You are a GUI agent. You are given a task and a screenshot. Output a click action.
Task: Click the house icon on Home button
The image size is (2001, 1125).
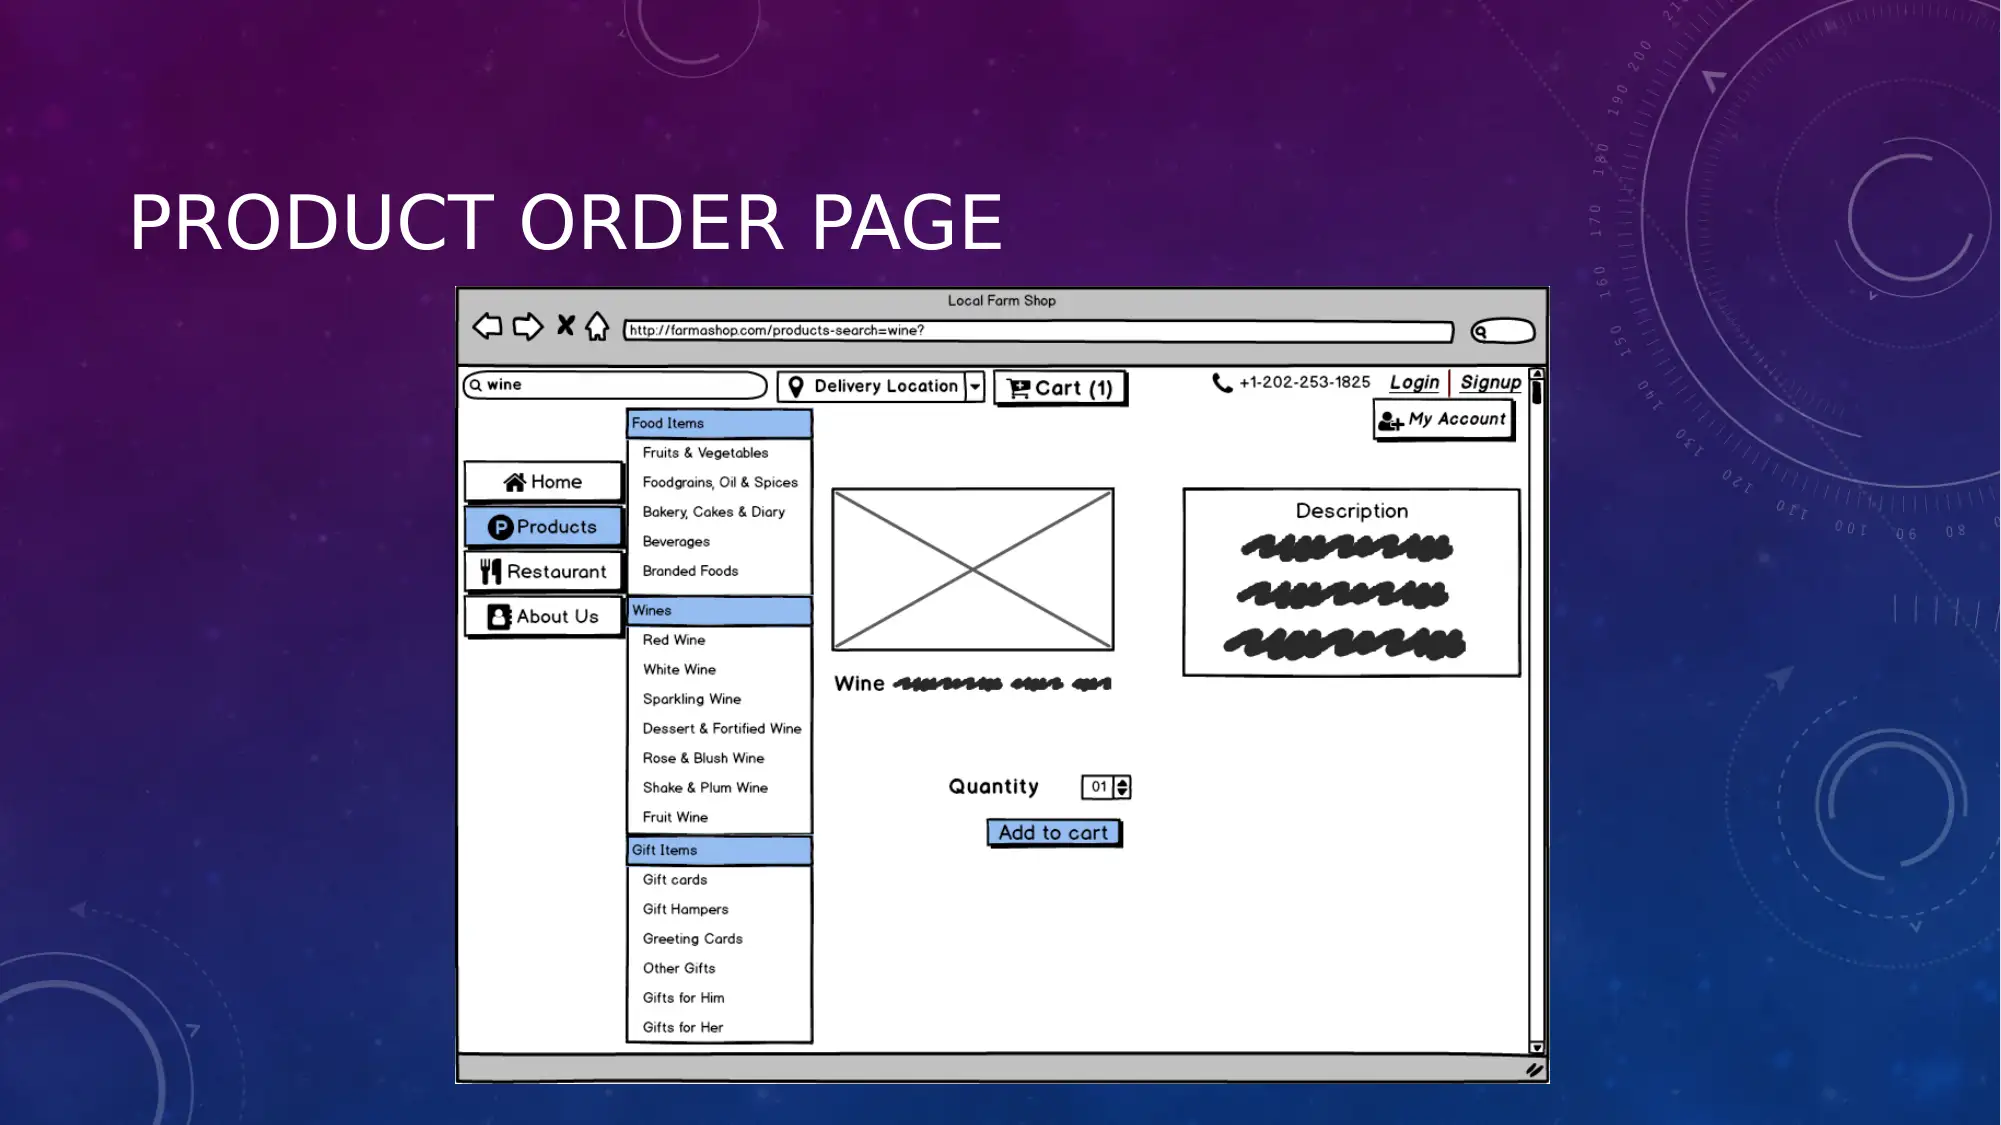coord(515,482)
